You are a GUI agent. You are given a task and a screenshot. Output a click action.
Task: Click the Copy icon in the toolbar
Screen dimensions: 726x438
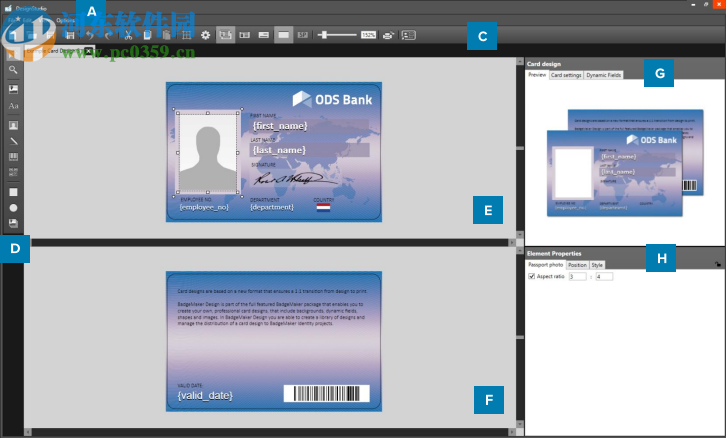[x=147, y=35]
